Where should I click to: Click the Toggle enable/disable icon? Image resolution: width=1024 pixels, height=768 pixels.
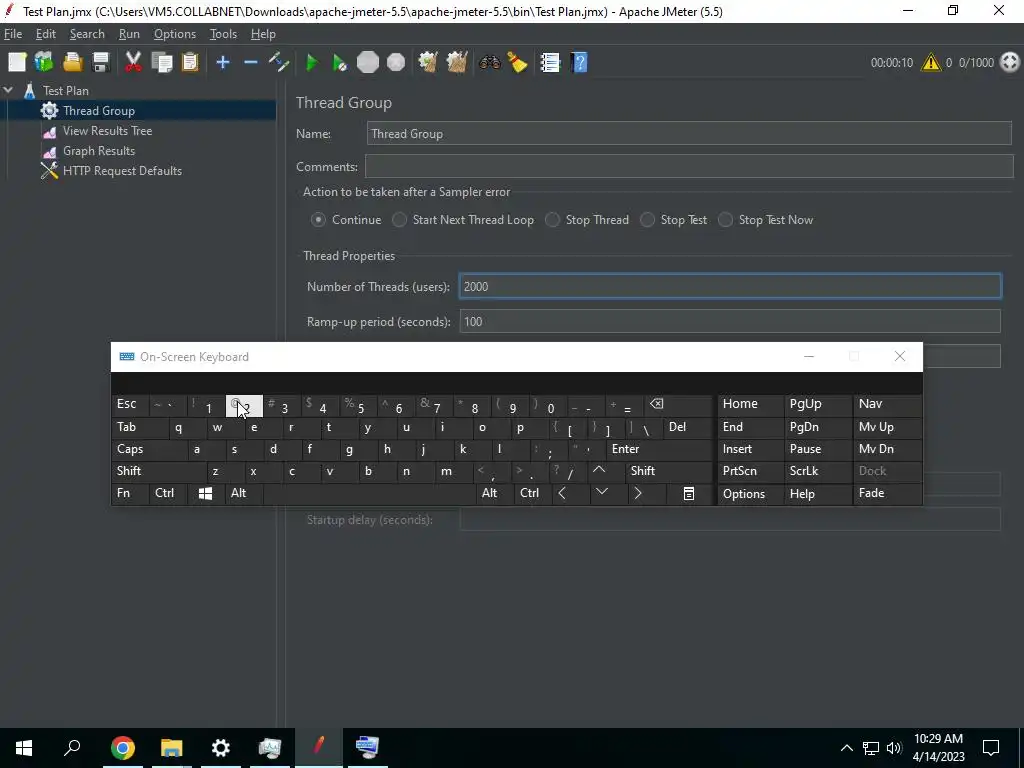tap(279, 63)
